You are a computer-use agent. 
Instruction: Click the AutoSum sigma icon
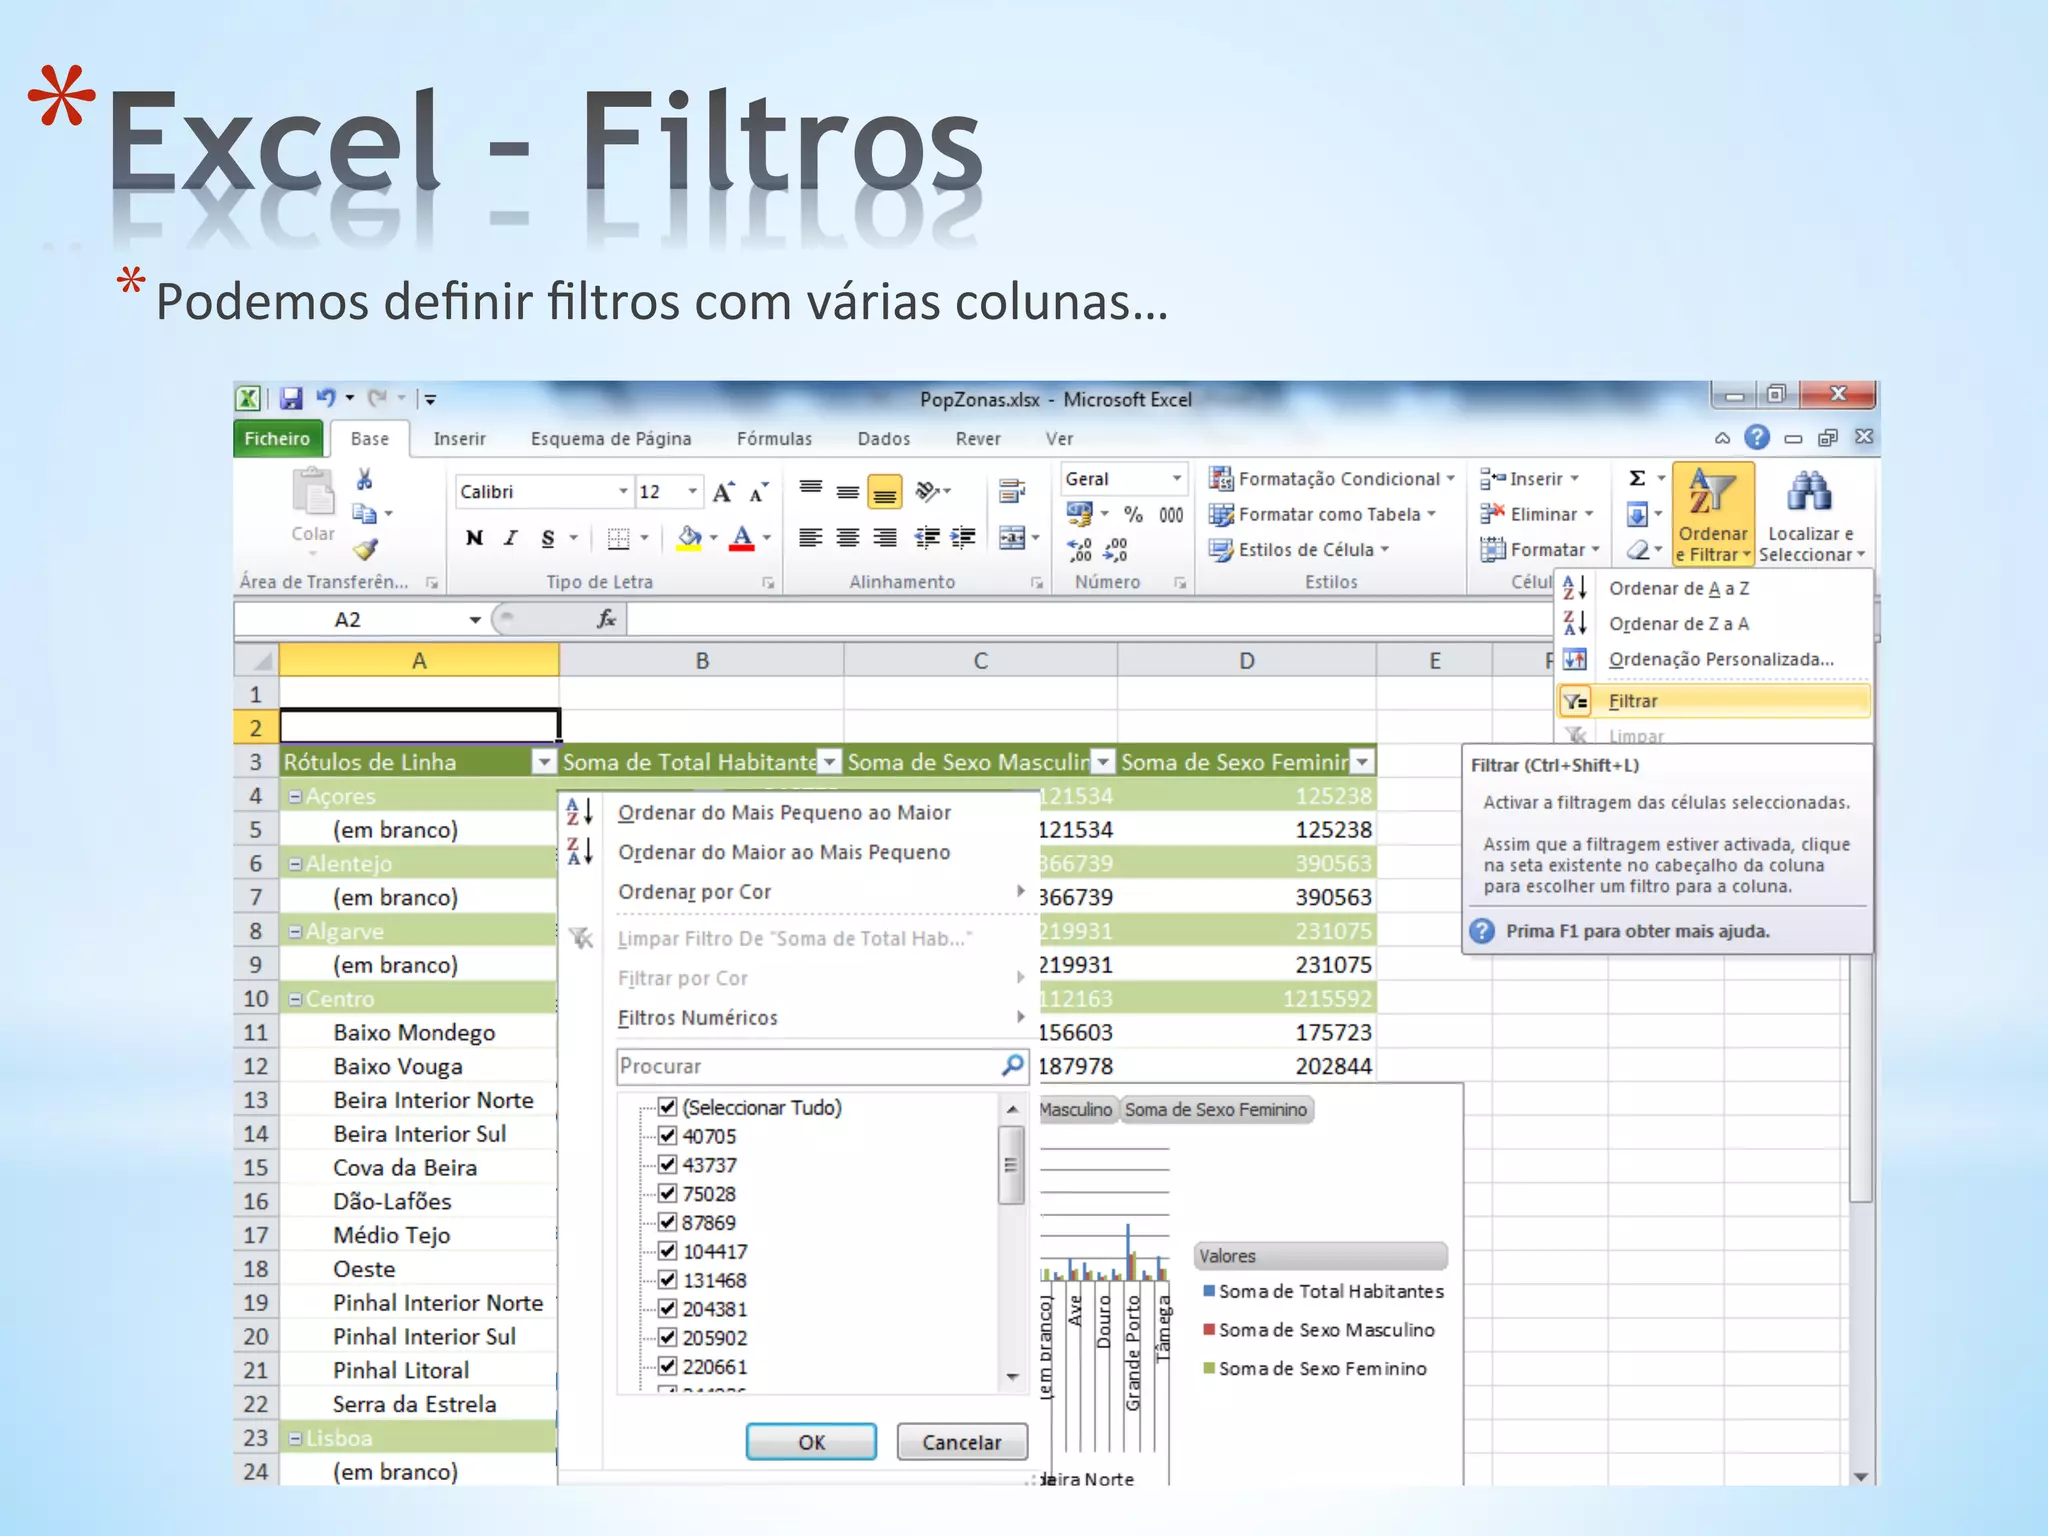click(x=1637, y=478)
